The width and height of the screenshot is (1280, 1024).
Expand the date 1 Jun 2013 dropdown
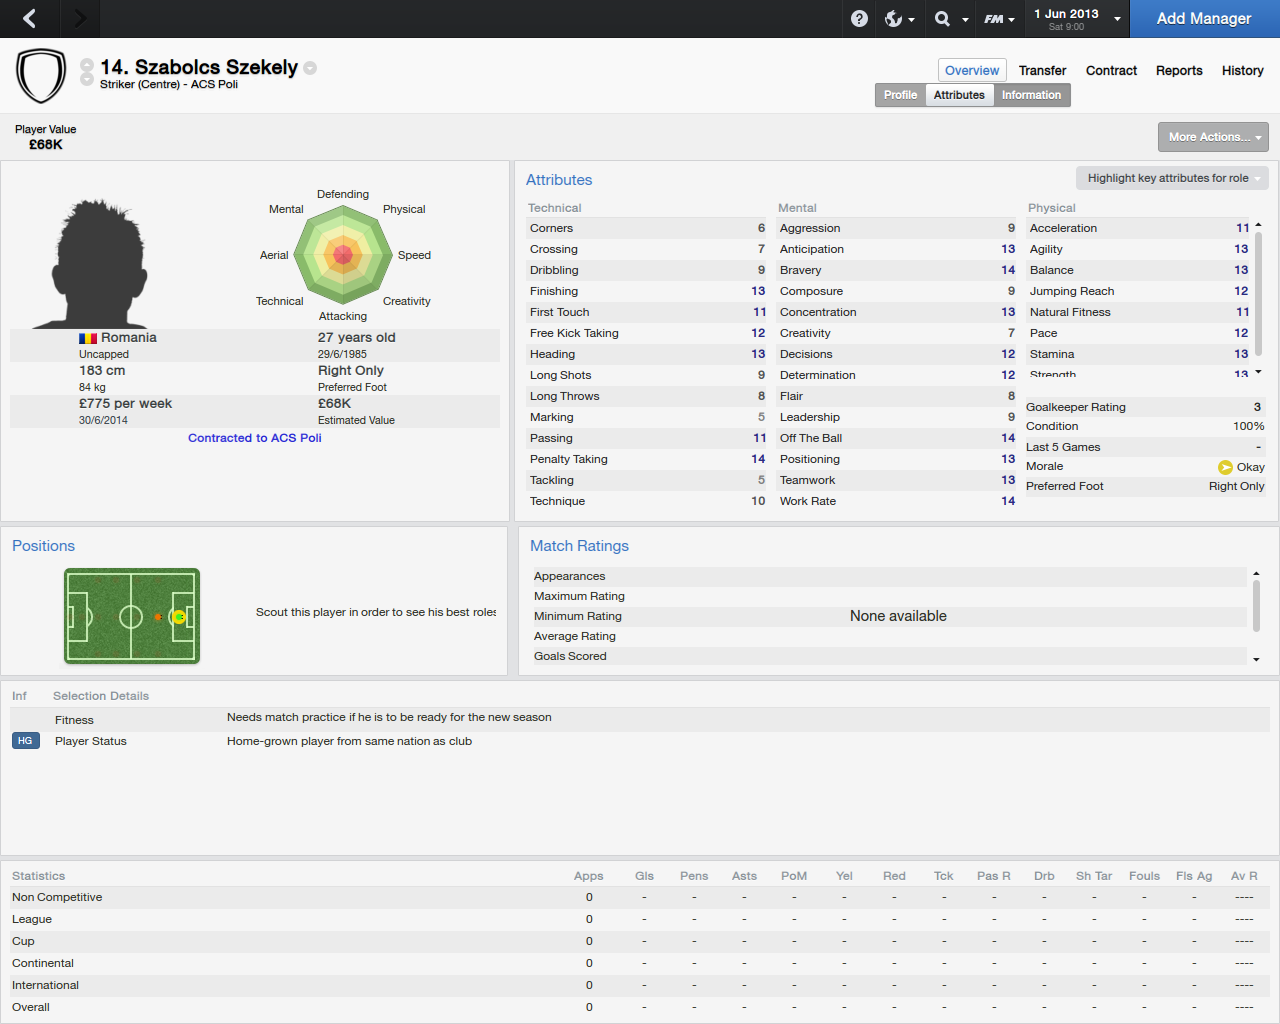(x=1076, y=18)
